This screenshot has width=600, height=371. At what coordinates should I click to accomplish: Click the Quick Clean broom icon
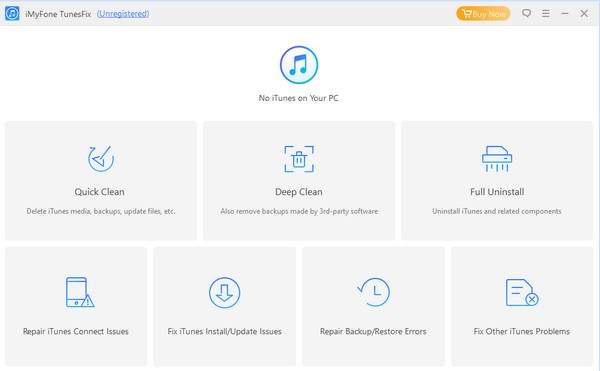point(101,158)
